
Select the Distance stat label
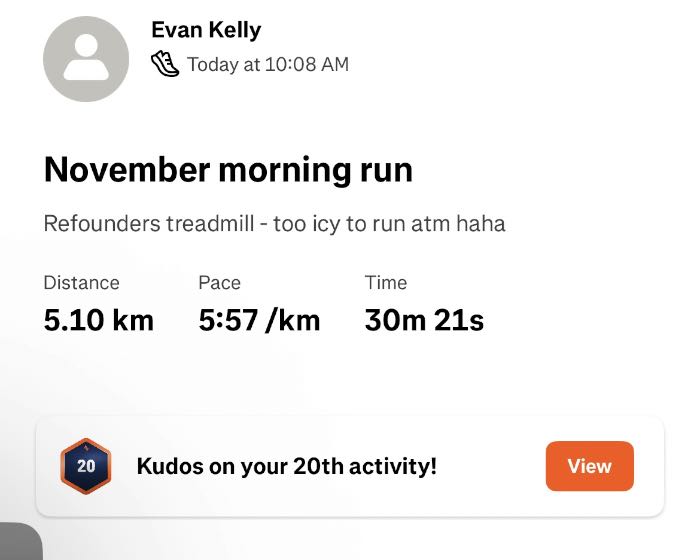(81, 283)
